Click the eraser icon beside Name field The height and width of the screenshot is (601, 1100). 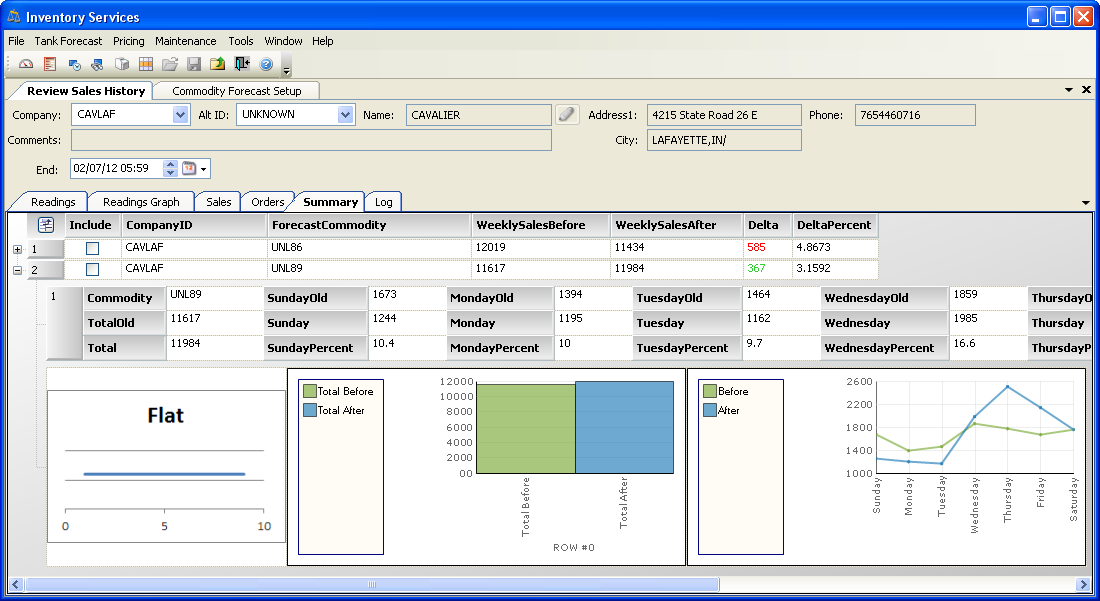pos(567,115)
